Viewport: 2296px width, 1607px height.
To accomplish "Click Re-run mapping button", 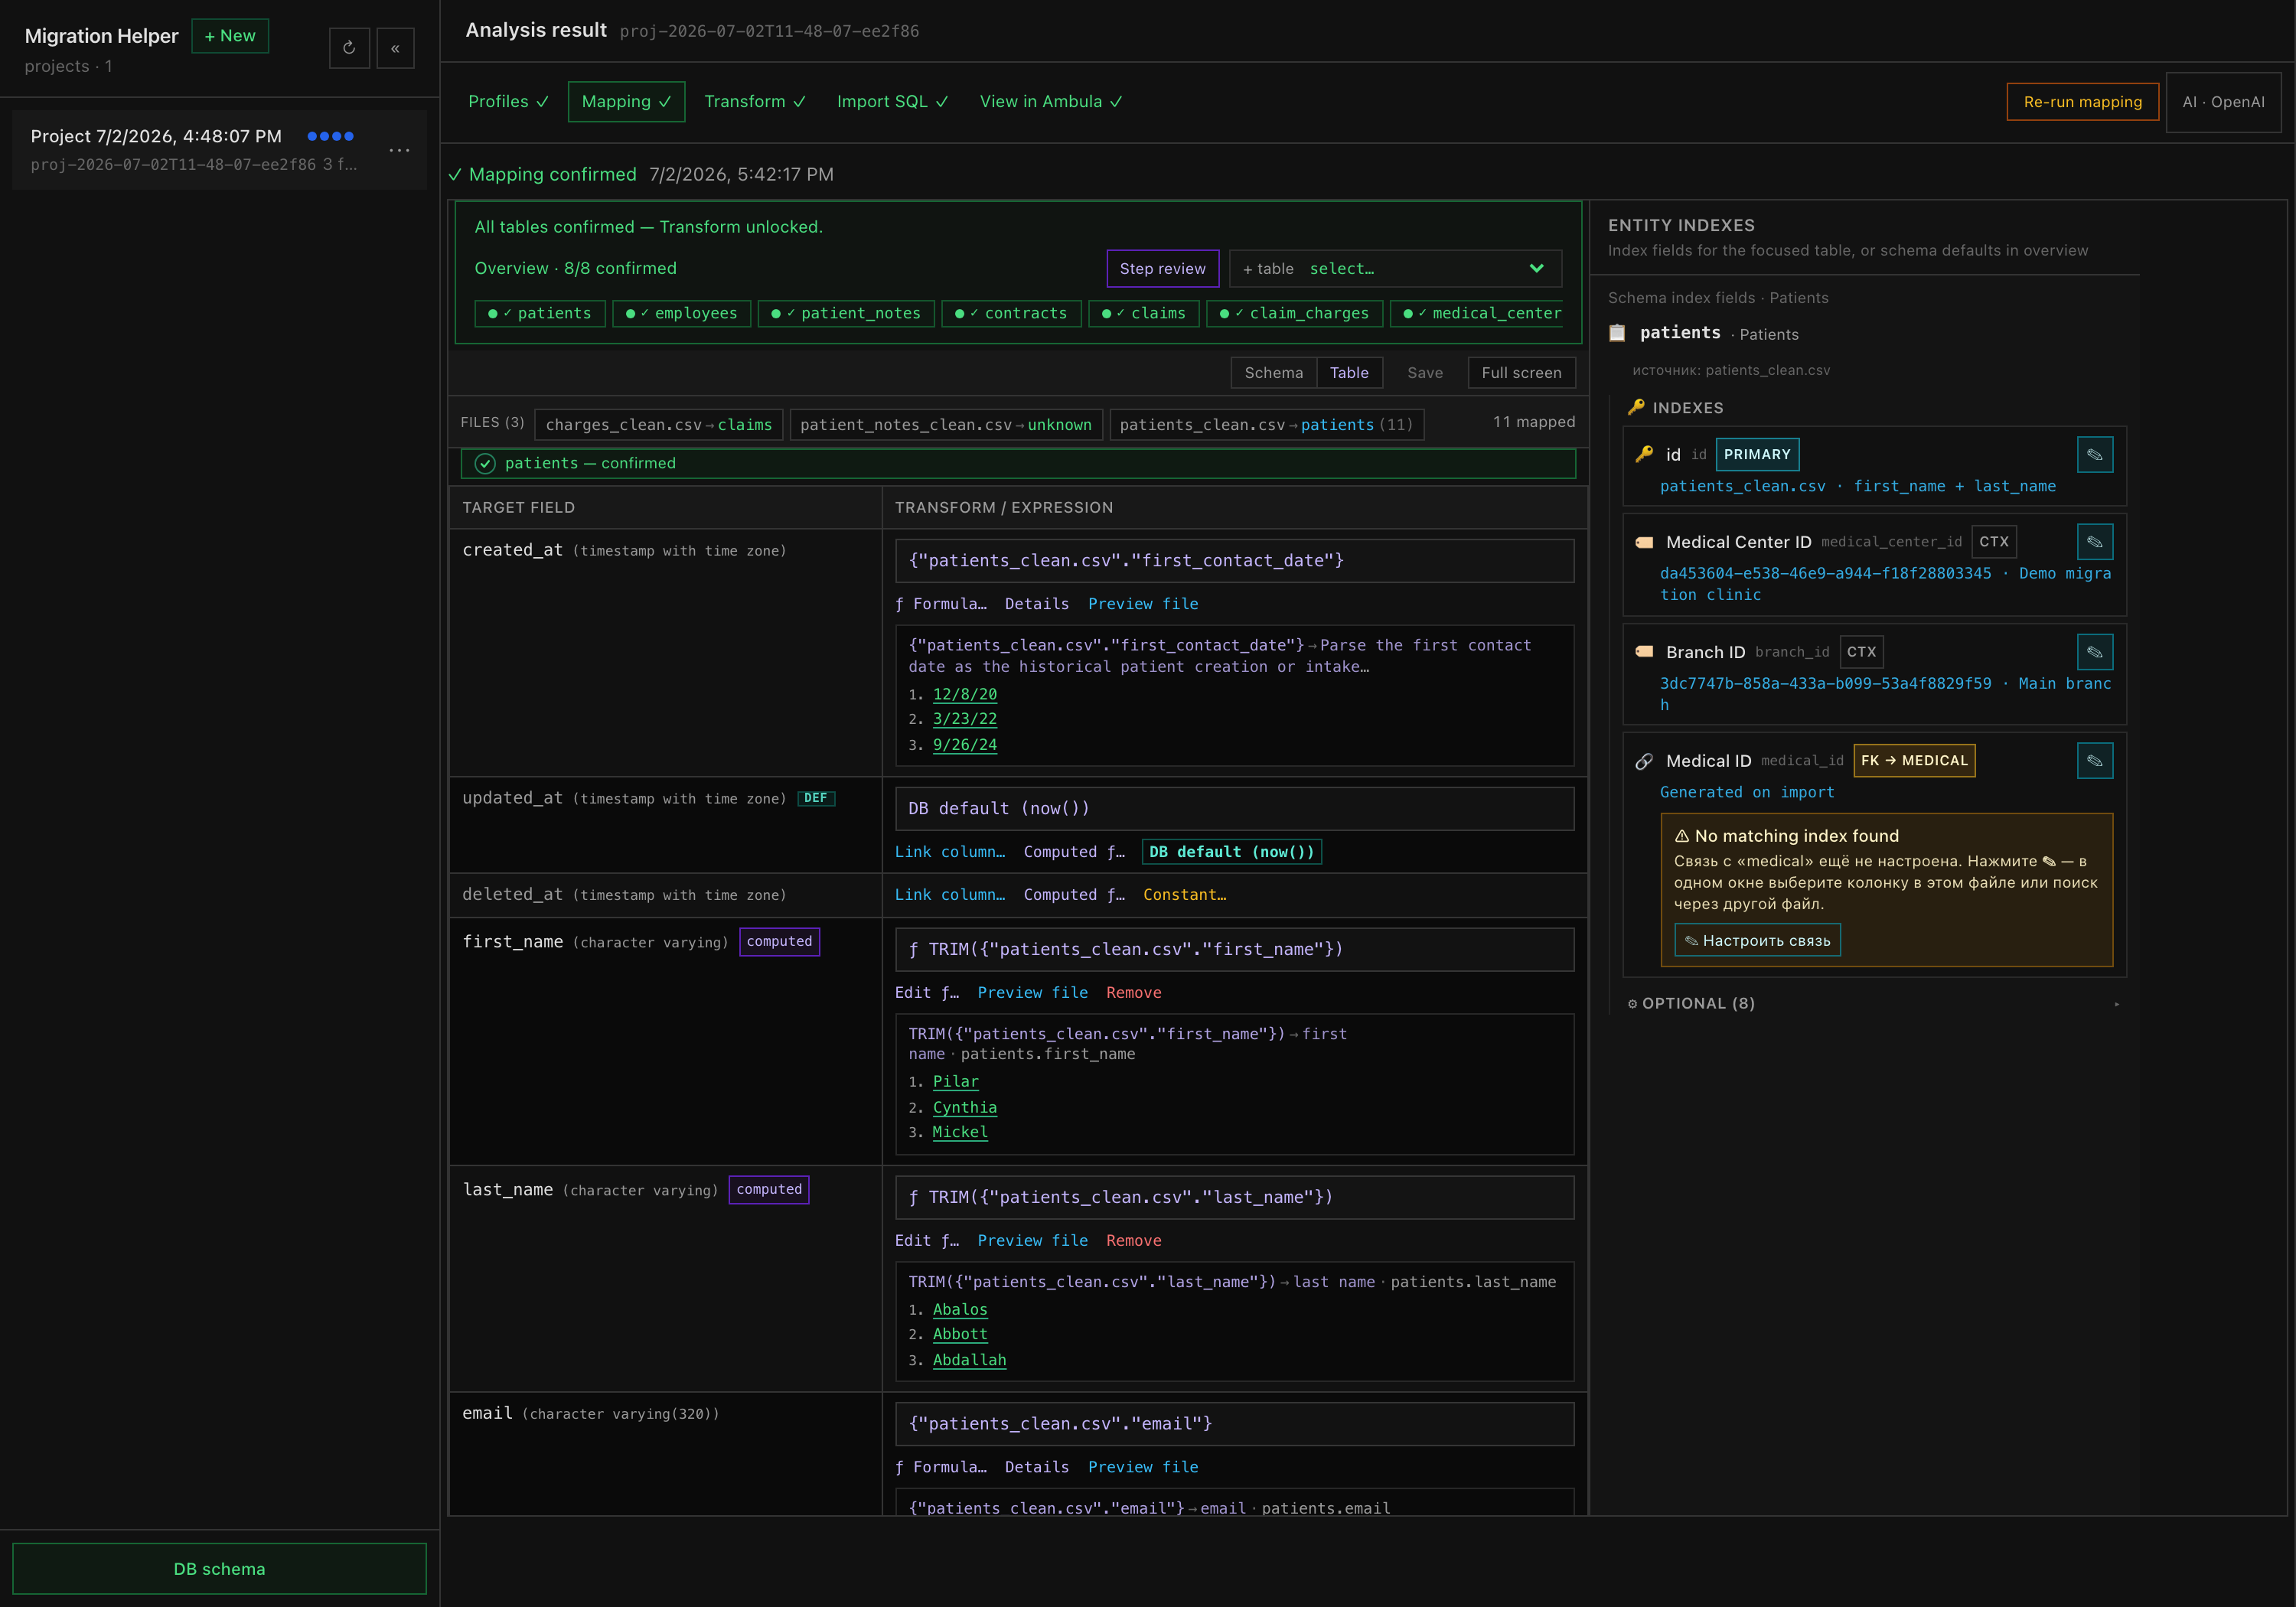I will pos(2082,102).
